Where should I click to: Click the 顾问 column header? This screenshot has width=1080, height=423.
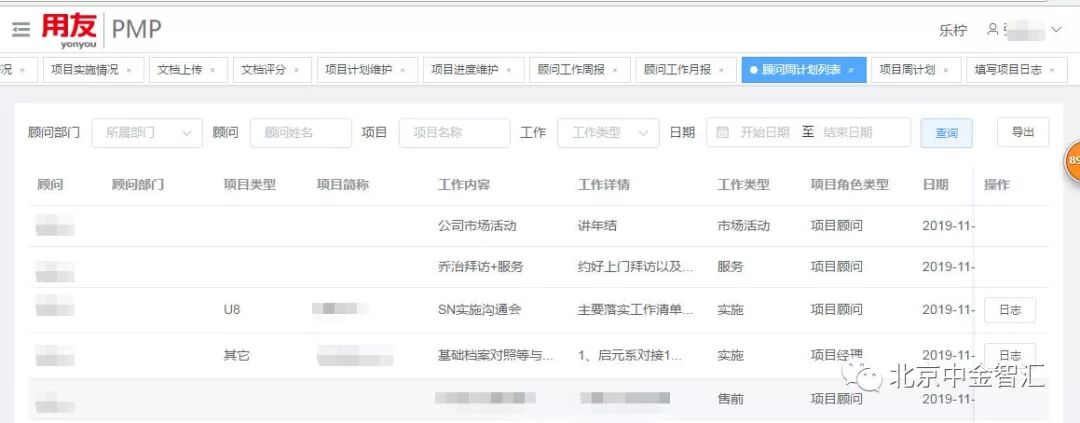50,185
